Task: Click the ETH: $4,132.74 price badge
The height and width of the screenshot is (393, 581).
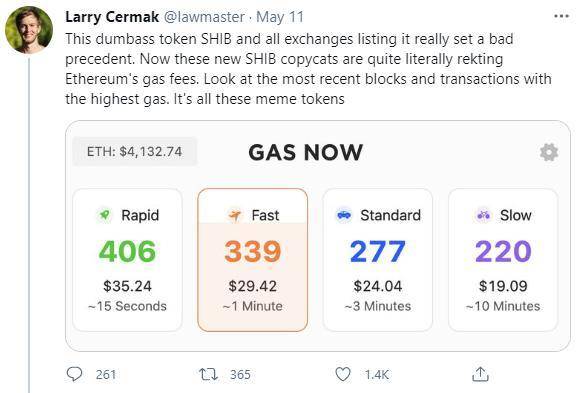Action: pos(135,151)
